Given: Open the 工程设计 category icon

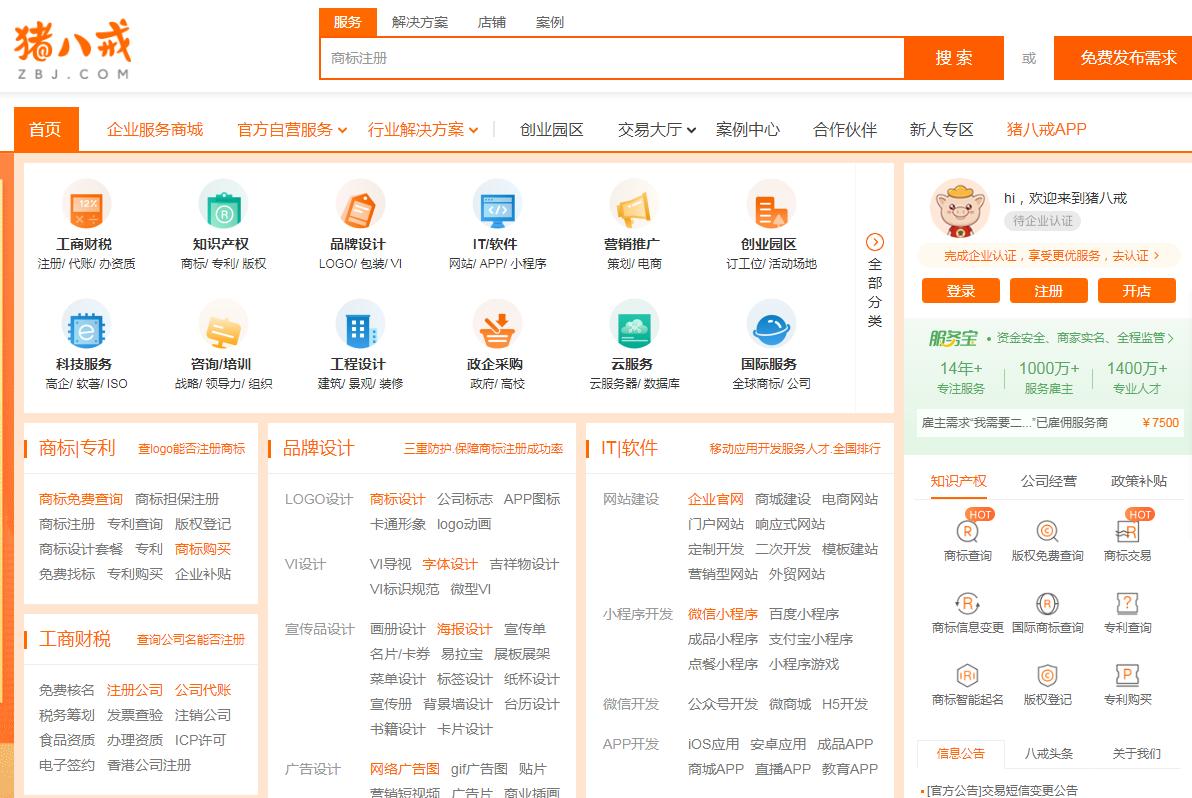Looking at the screenshot, I should [x=360, y=327].
